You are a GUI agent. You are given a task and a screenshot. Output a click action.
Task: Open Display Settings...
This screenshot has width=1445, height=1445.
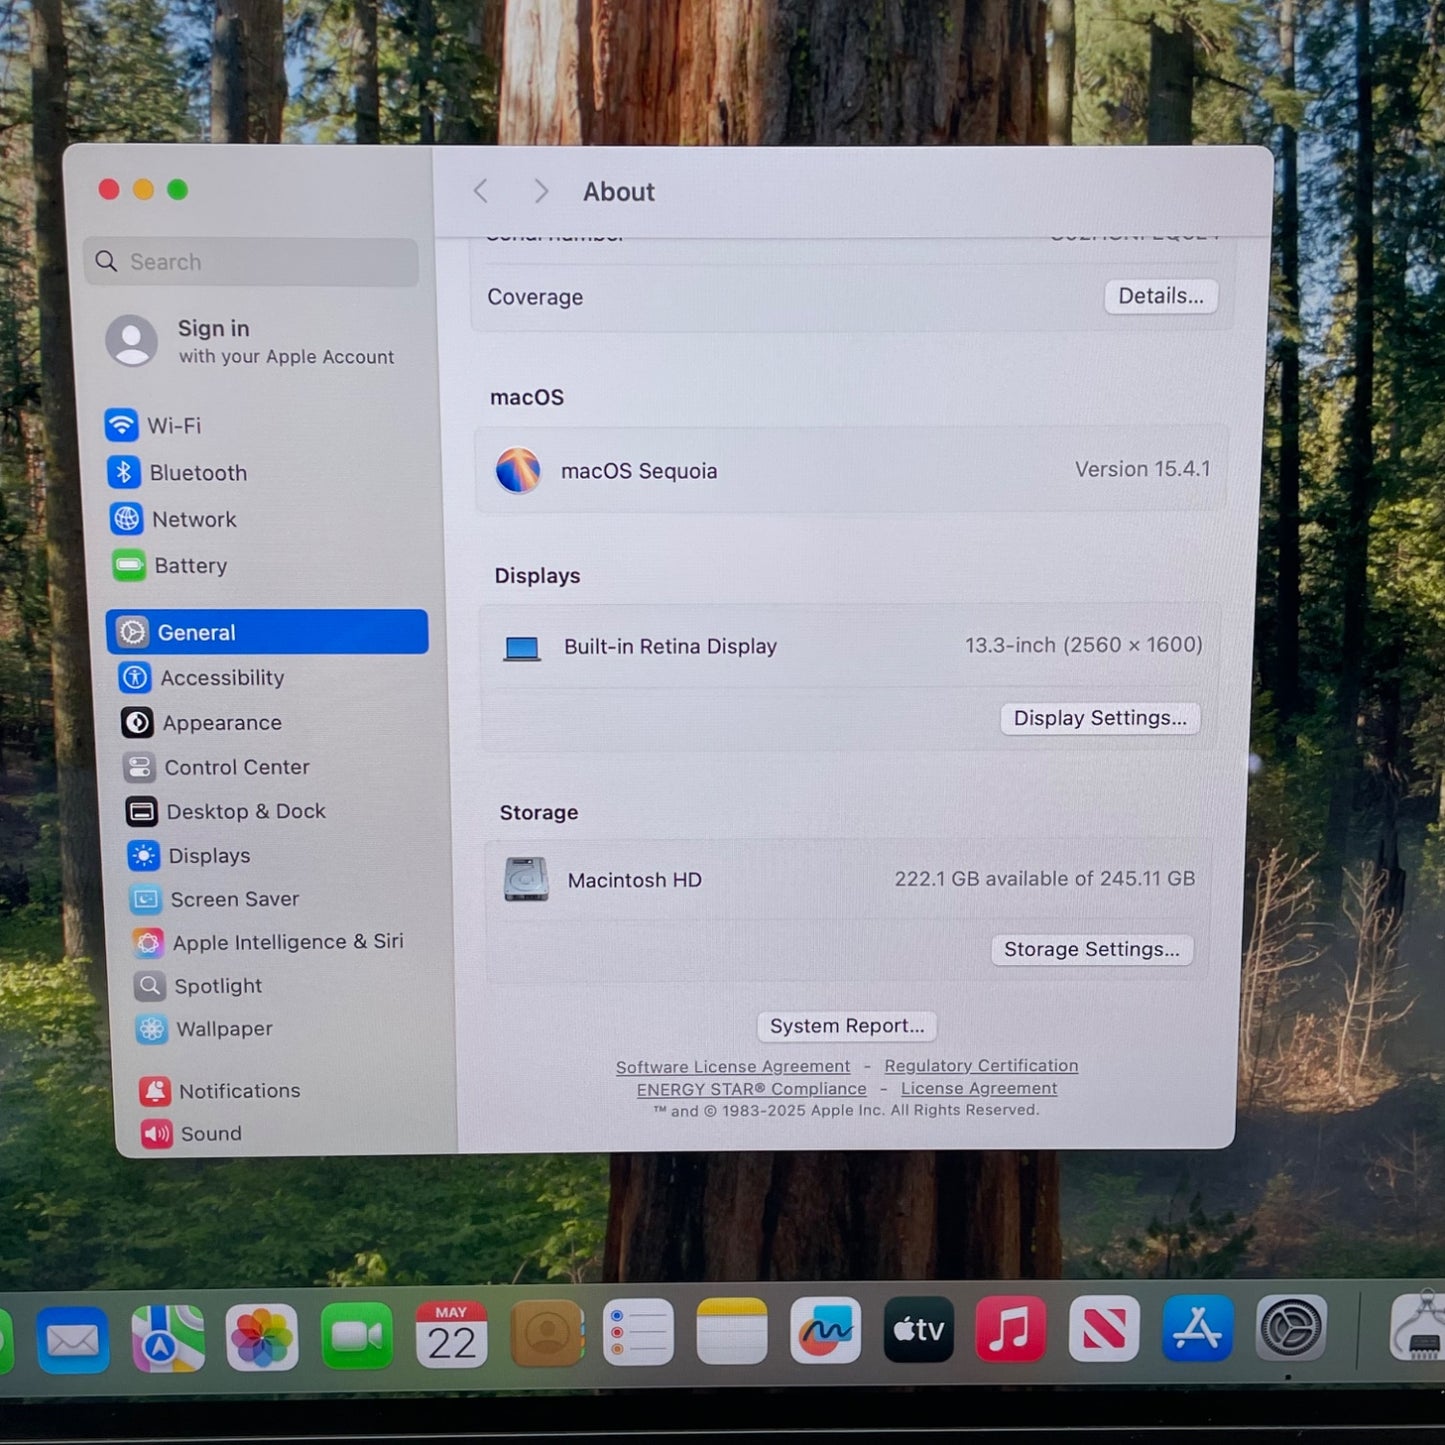[1100, 718]
